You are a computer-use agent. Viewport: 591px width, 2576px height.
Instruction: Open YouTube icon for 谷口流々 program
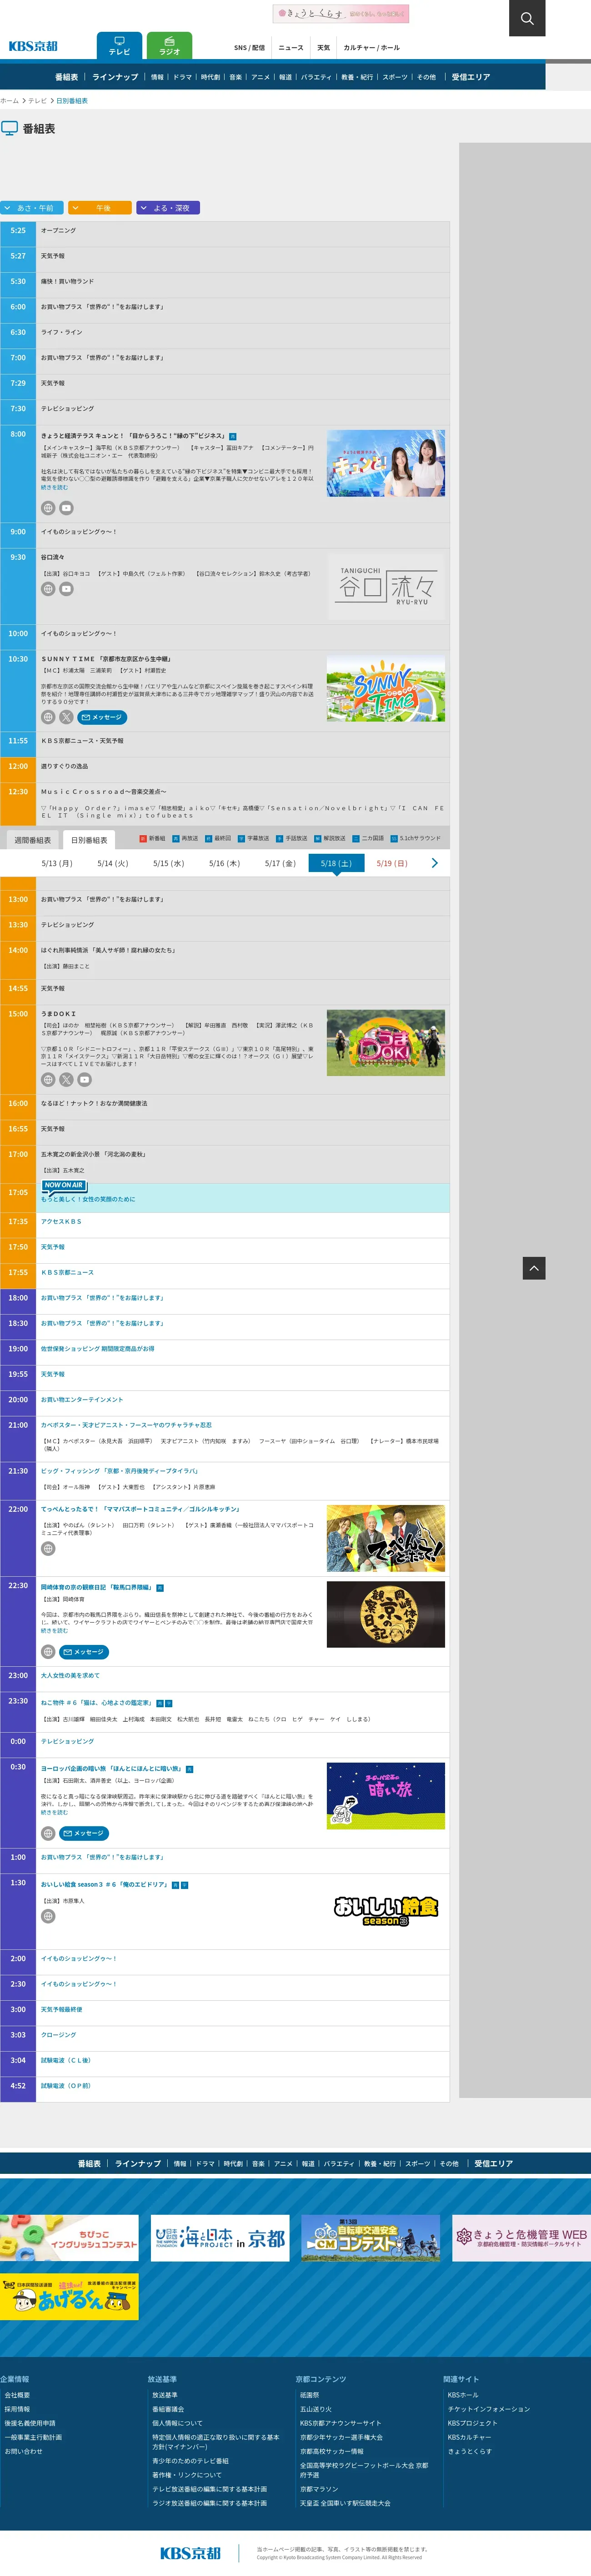(x=66, y=589)
